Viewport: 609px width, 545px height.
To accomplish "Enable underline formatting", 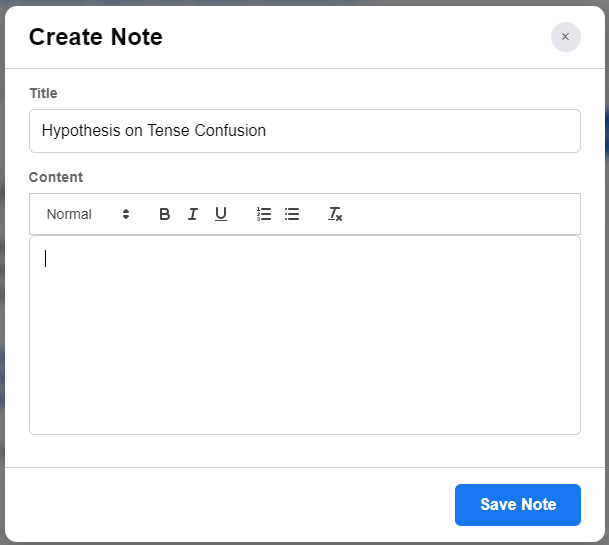I will [221, 214].
